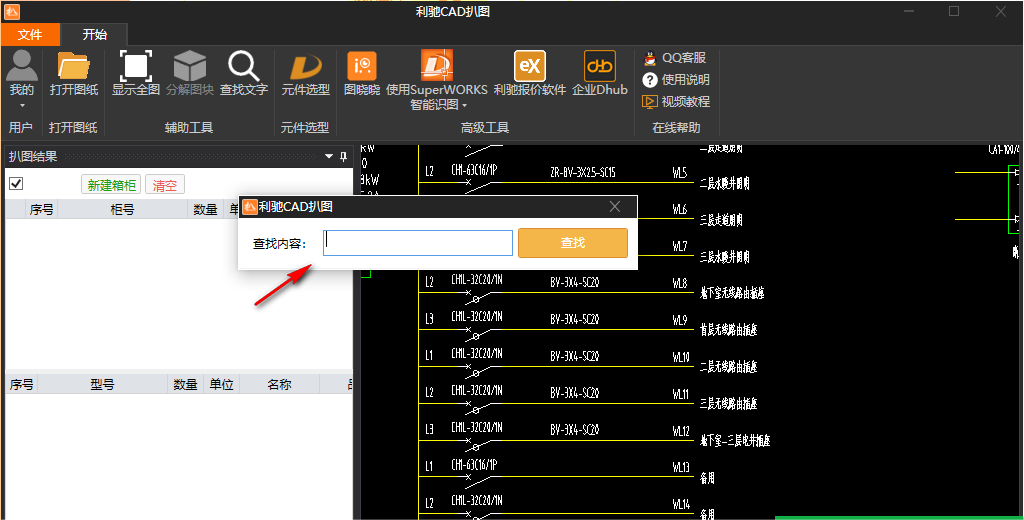1024x520 pixels.
Task: Click the 数量 header in upper table
Action: (x=205, y=209)
